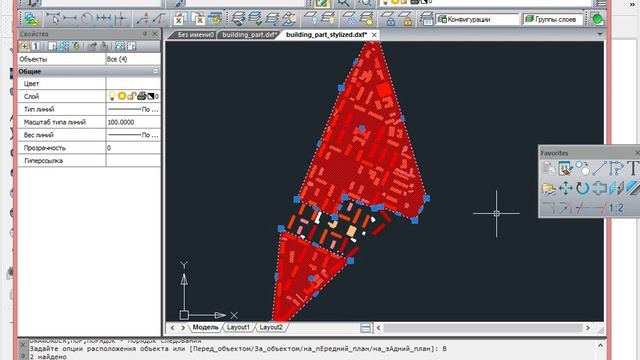
Task: Select the building_part_stylized.dxf tab
Action: (x=326, y=35)
